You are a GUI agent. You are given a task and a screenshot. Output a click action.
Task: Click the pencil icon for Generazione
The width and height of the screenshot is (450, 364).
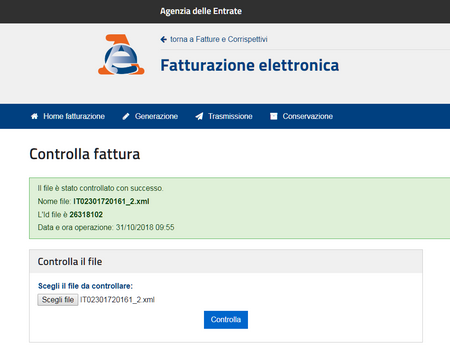(126, 116)
